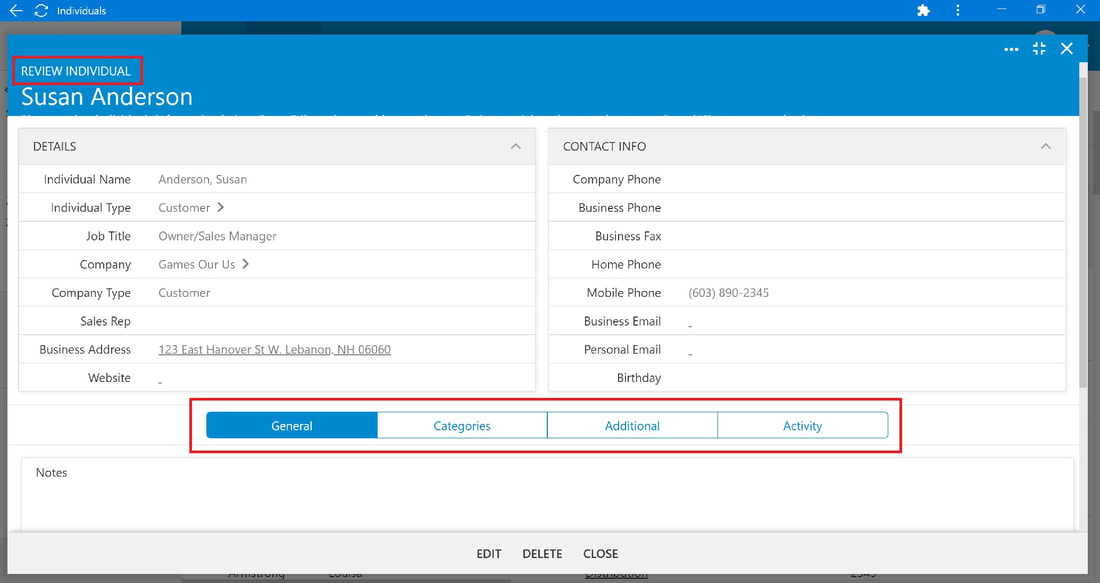Open the Games Our Us company chevron
This screenshot has width=1100, height=583.
[246, 264]
